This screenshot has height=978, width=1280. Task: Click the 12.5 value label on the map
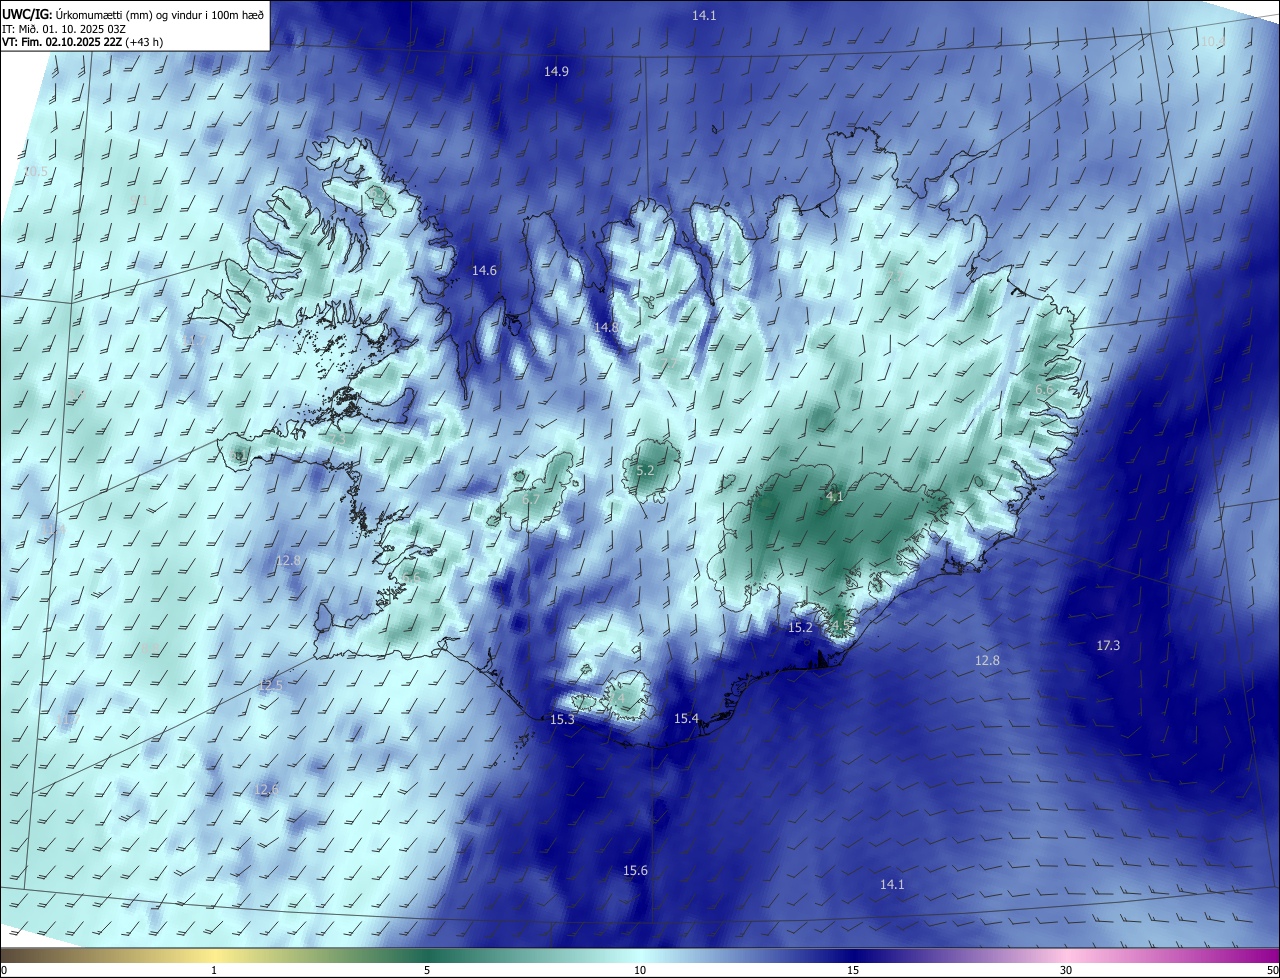click(271, 685)
